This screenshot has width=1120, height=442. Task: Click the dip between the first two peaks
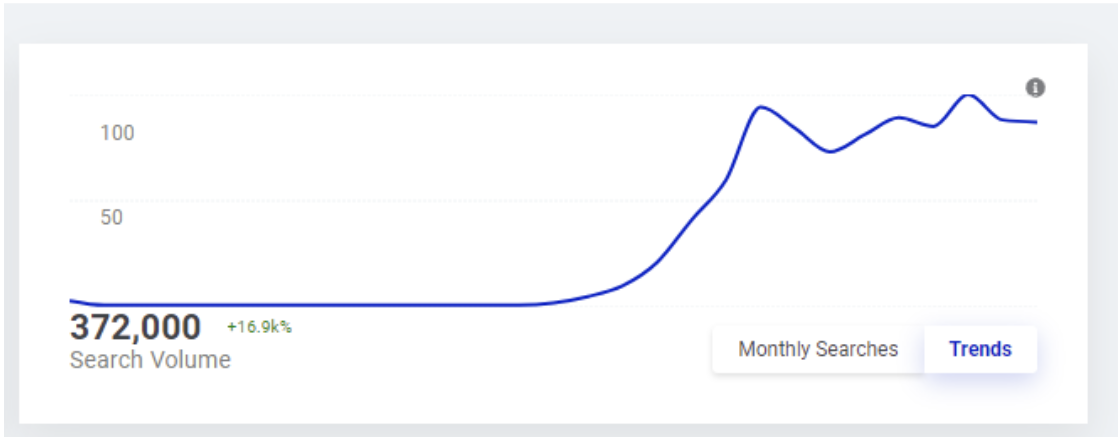click(x=830, y=152)
